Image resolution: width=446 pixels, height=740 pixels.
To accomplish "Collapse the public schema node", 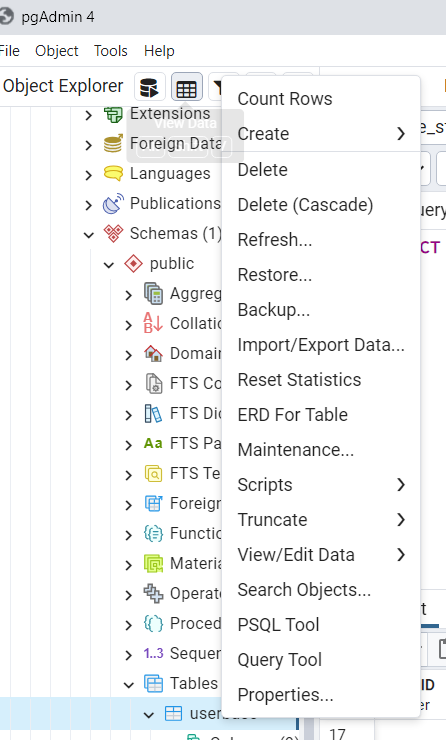I will pos(109,264).
